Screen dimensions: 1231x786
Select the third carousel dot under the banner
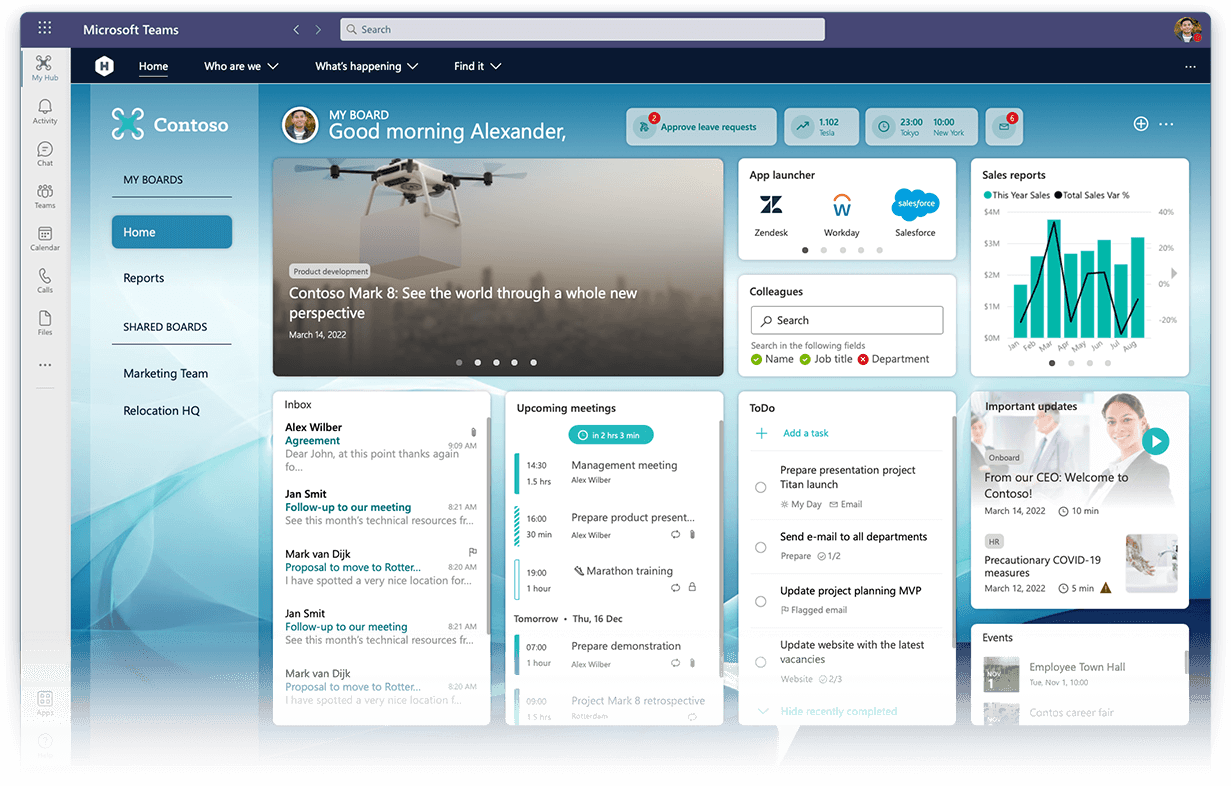[x=496, y=362]
